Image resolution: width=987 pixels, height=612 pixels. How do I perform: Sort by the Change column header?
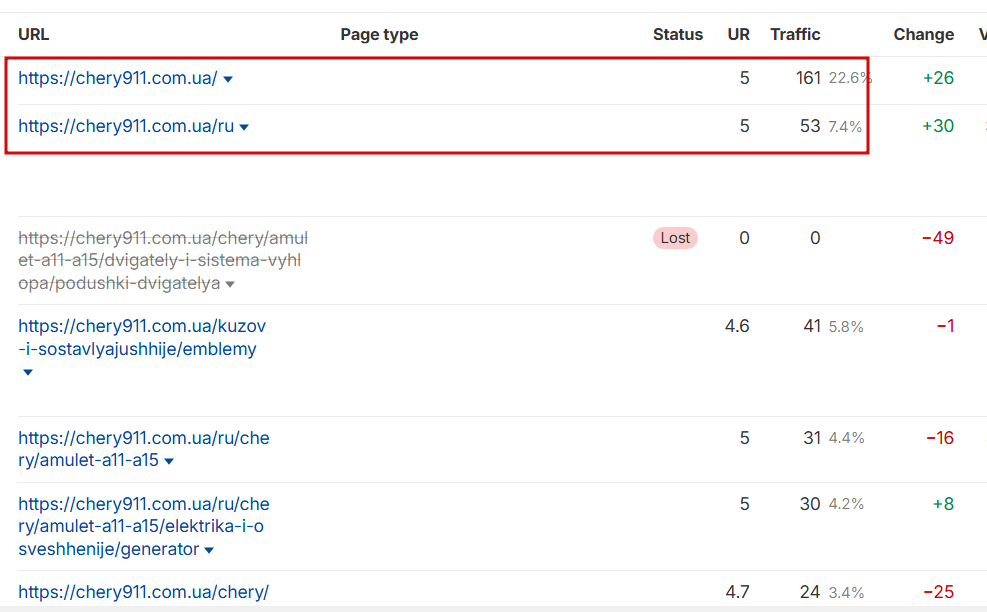[x=923, y=34]
